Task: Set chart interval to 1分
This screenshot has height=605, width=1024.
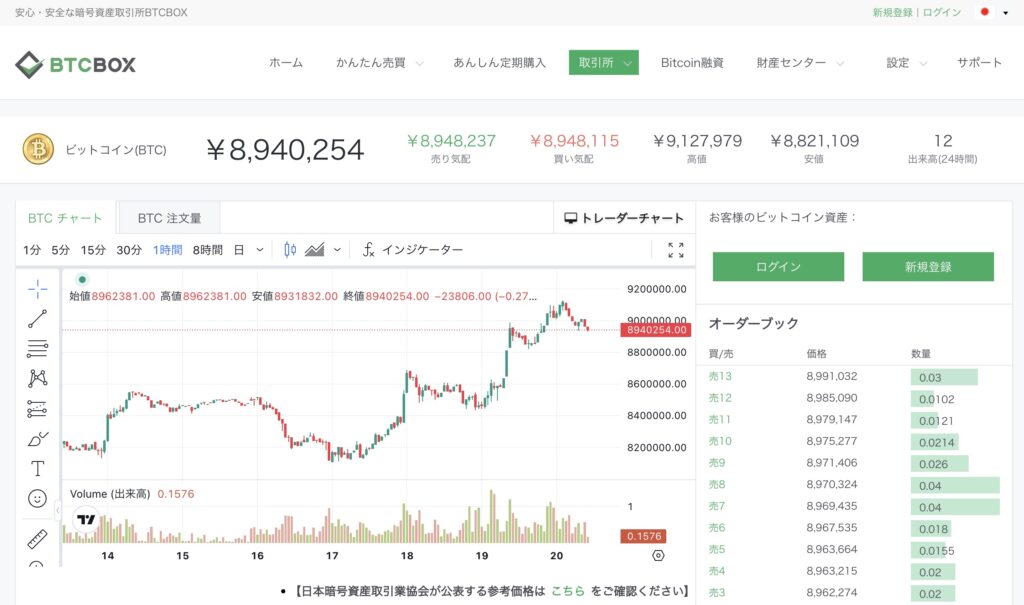Action: [32, 250]
